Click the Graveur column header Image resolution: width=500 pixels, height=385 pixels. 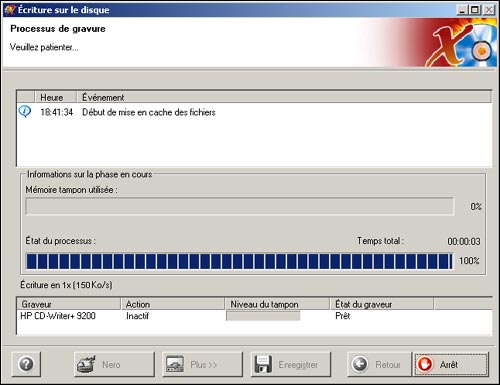[68, 304]
